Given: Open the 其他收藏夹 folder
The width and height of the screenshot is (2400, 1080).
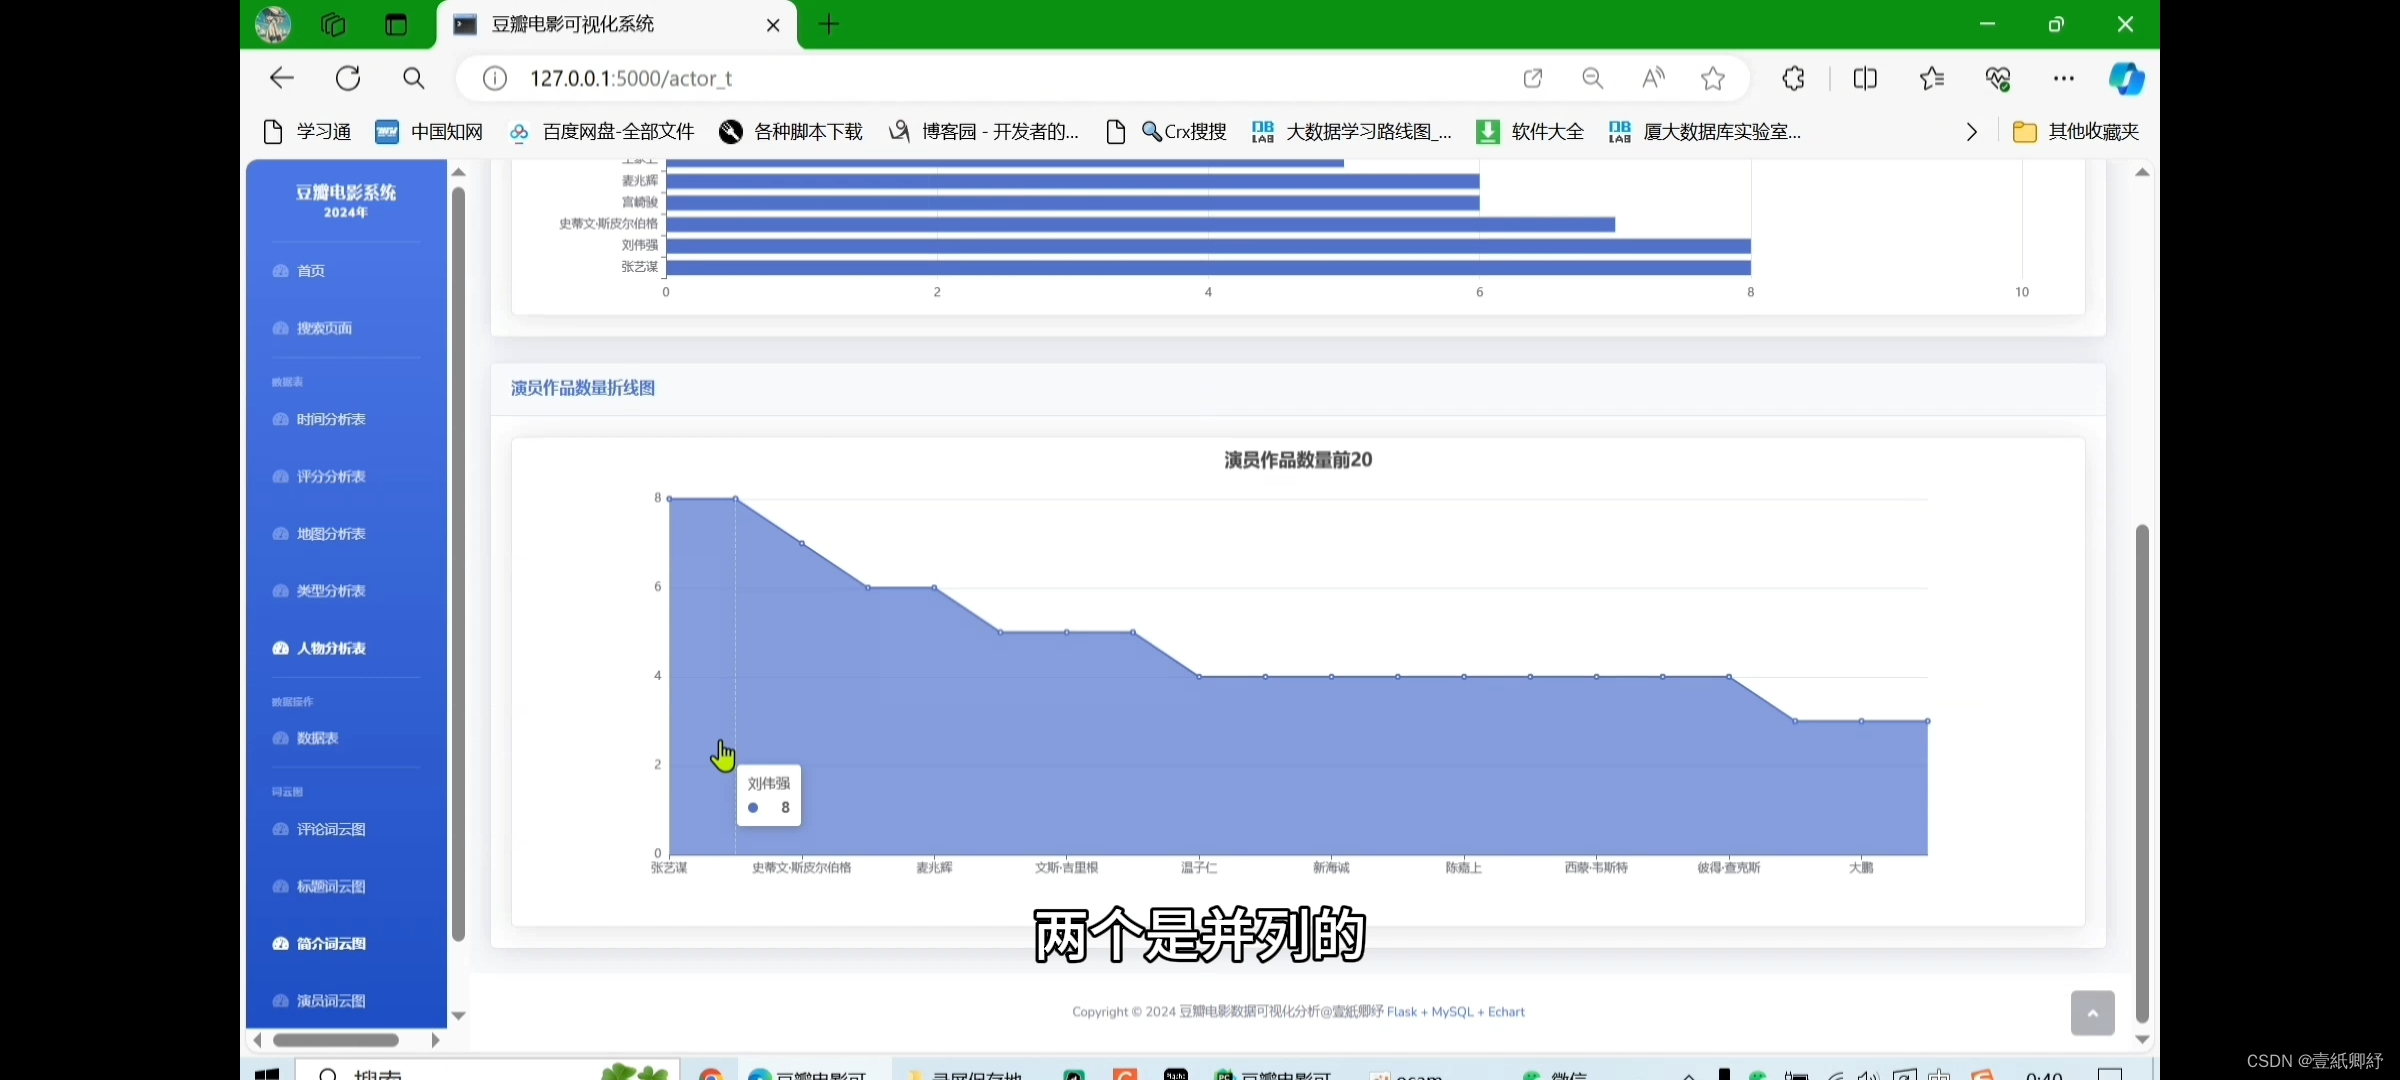Looking at the screenshot, I should point(2076,131).
